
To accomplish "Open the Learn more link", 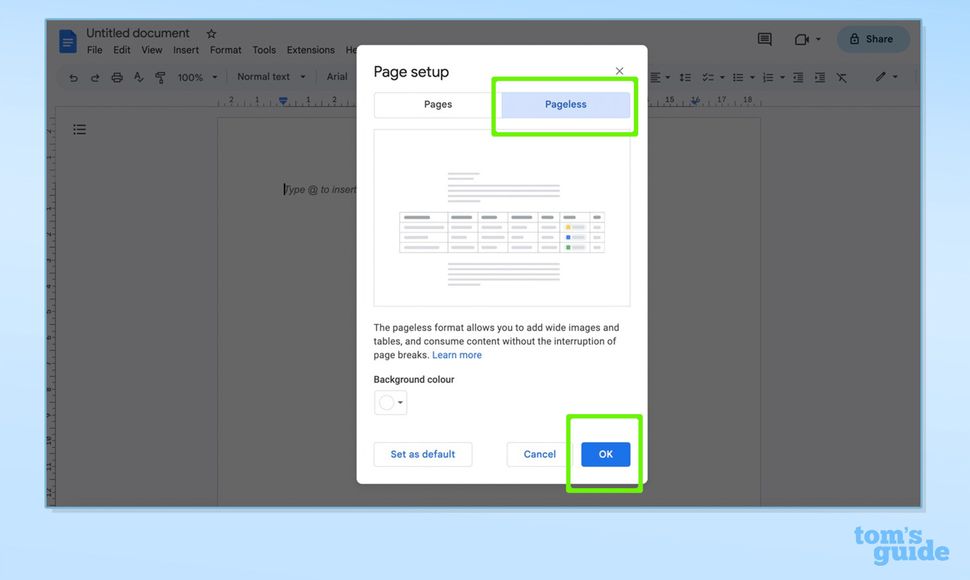I will click(457, 354).
